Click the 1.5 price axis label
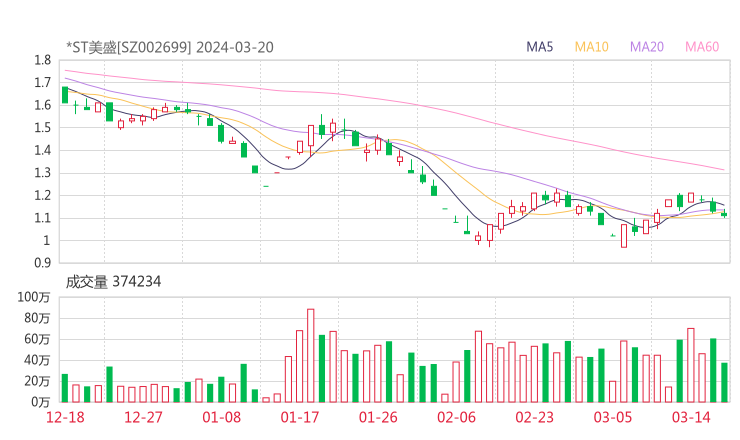Image resolution: width=740 pixels, height=440 pixels. (42, 127)
